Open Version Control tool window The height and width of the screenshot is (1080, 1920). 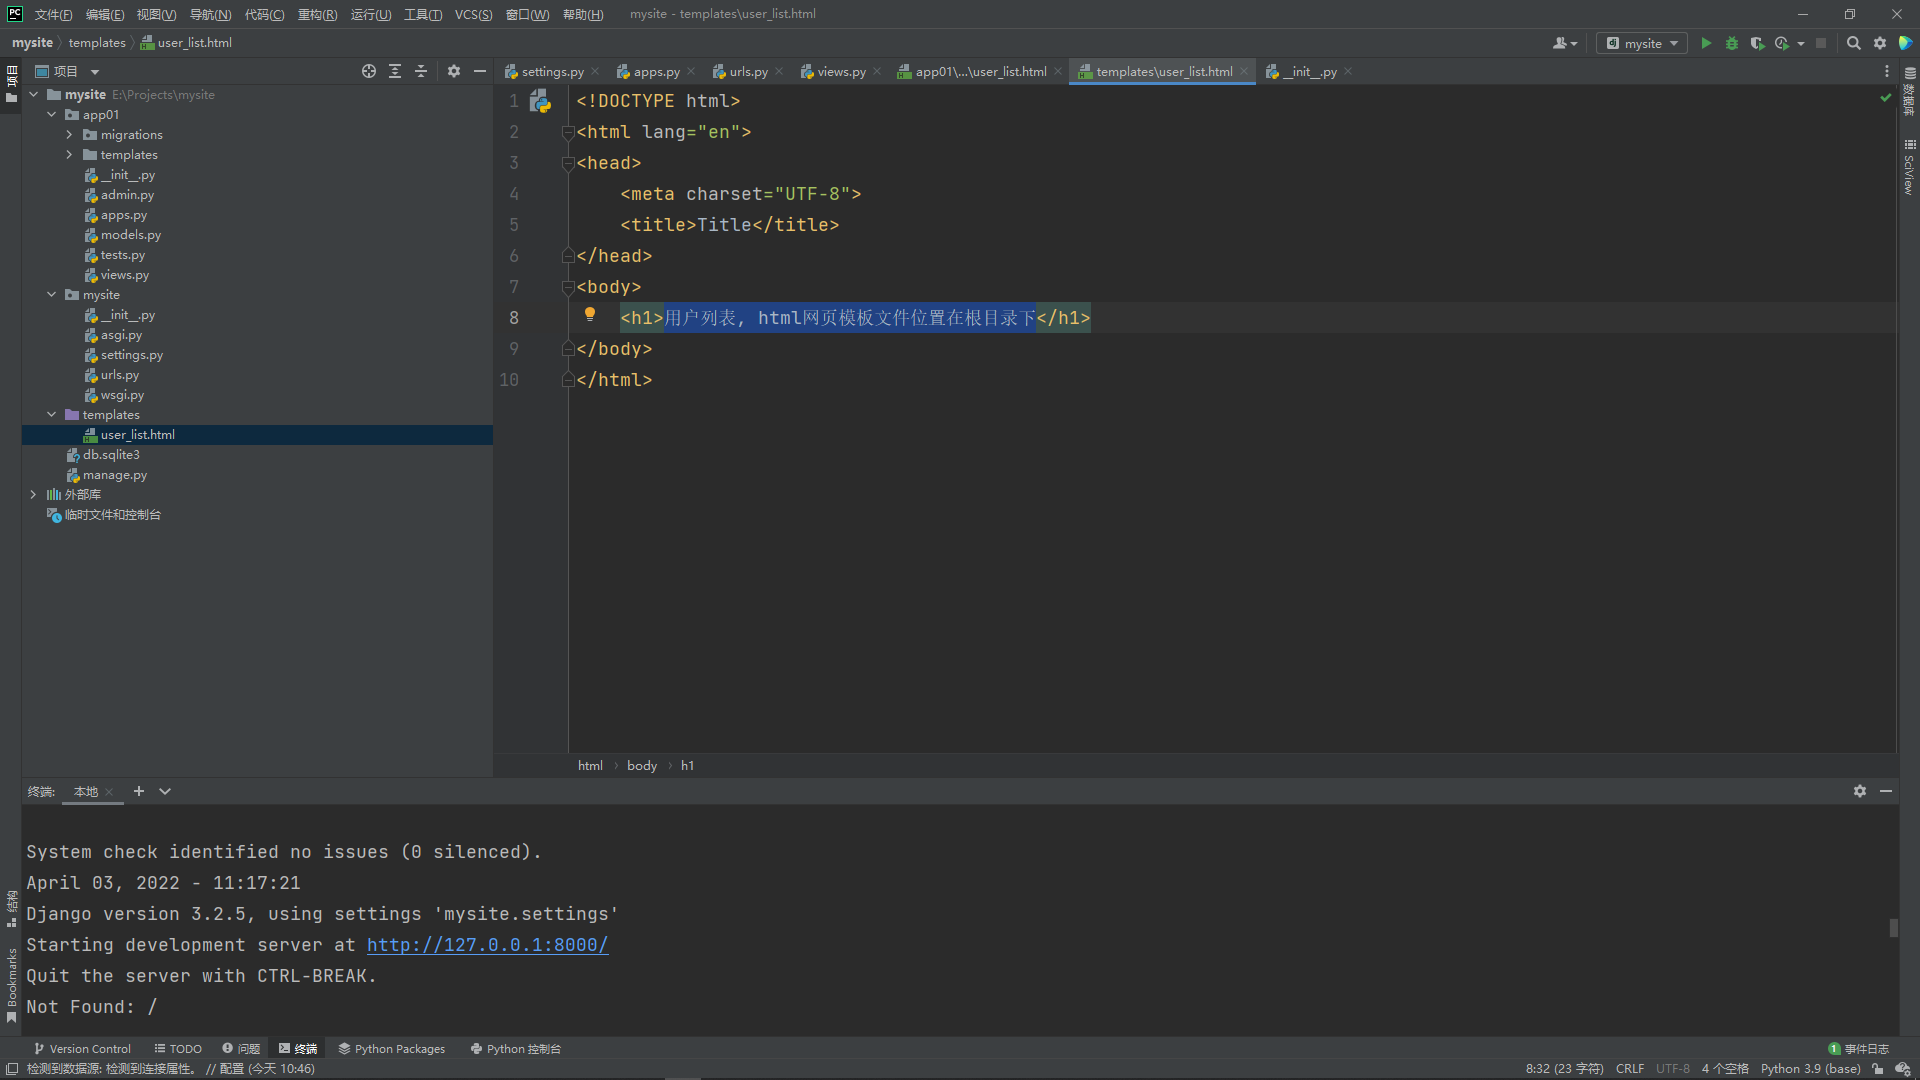(82, 1049)
